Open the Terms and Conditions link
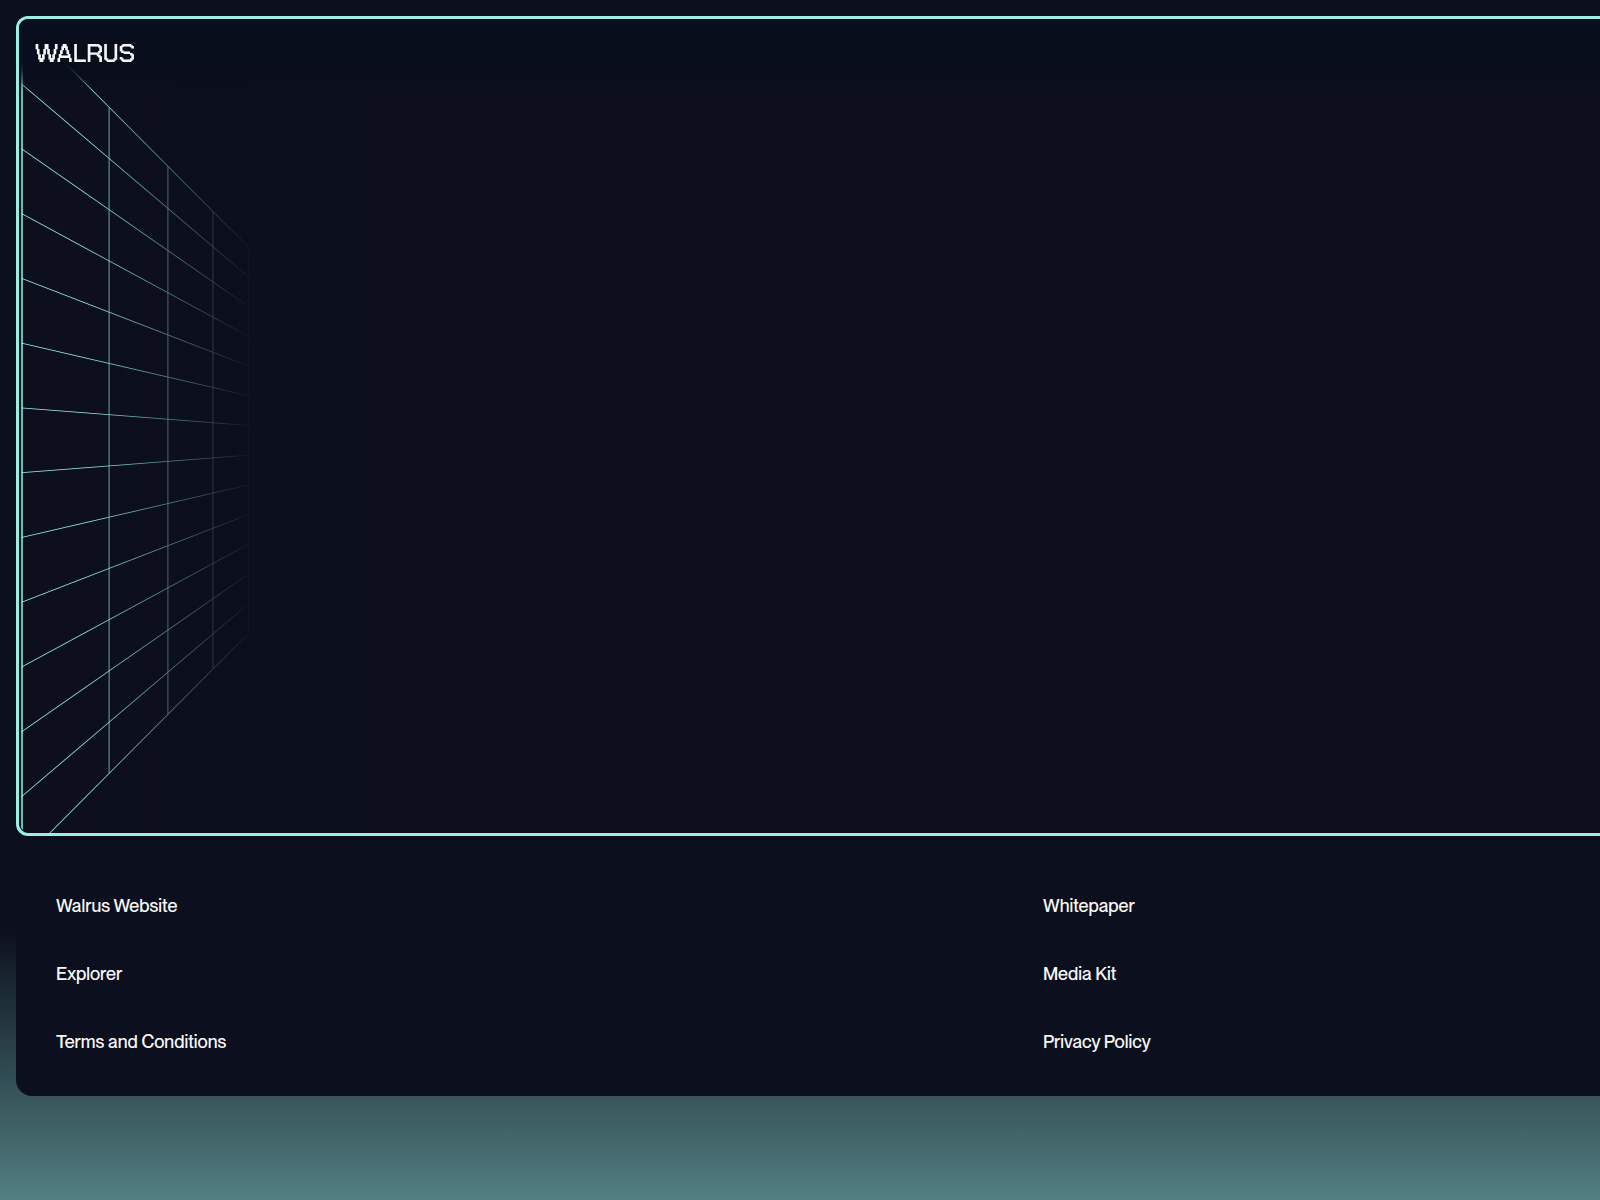 click(141, 1042)
